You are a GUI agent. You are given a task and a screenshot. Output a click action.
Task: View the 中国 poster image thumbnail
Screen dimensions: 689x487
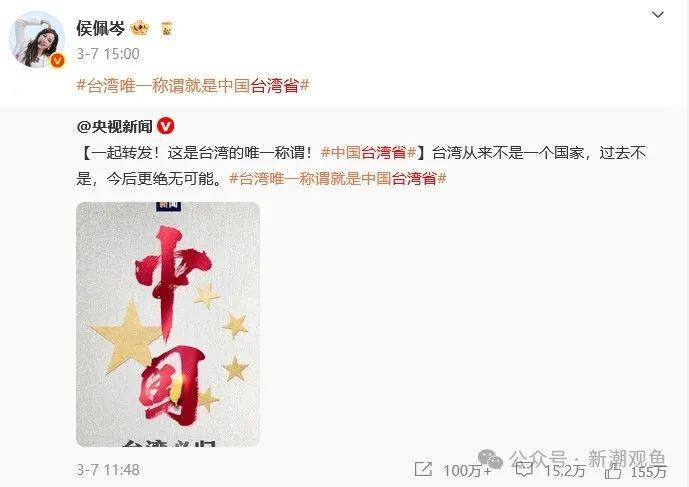(x=168, y=324)
